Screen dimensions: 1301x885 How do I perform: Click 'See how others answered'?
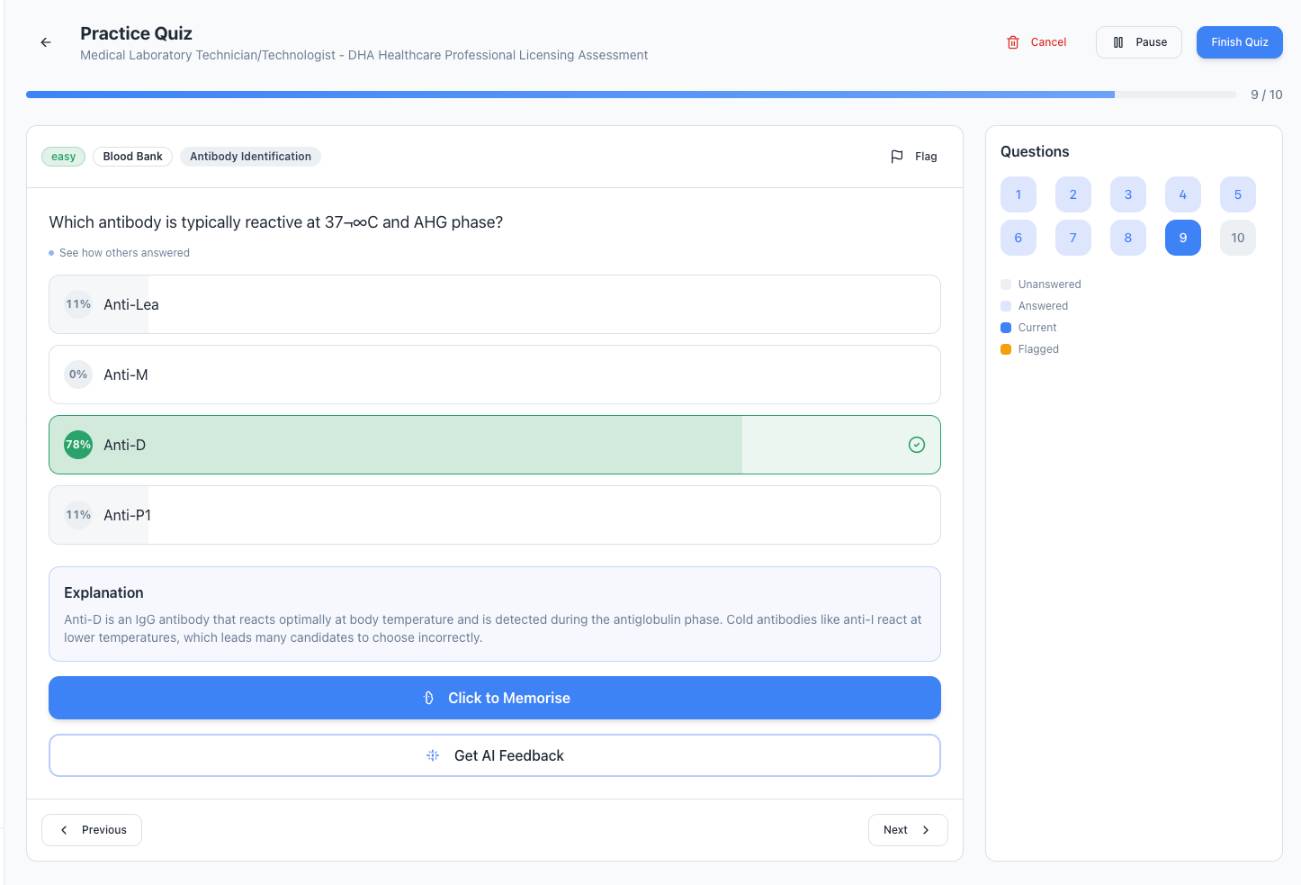[x=124, y=253]
